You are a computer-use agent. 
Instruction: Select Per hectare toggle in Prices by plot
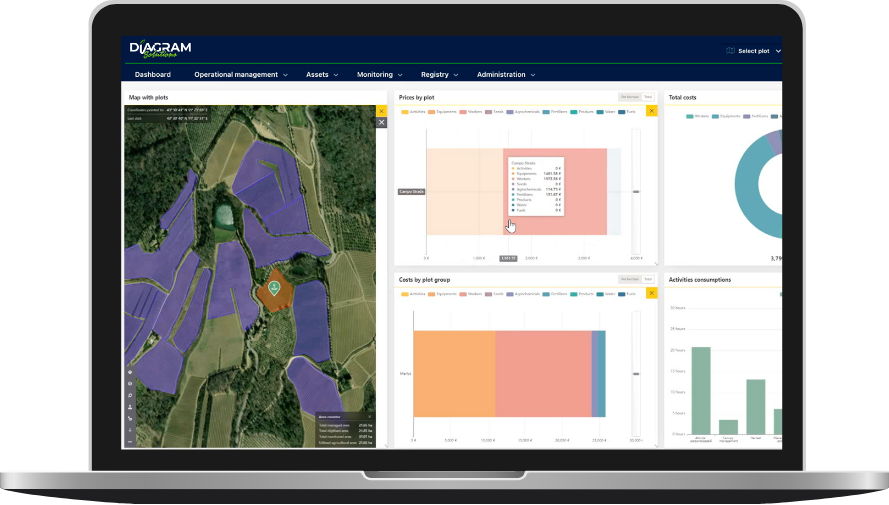point(630,97)
